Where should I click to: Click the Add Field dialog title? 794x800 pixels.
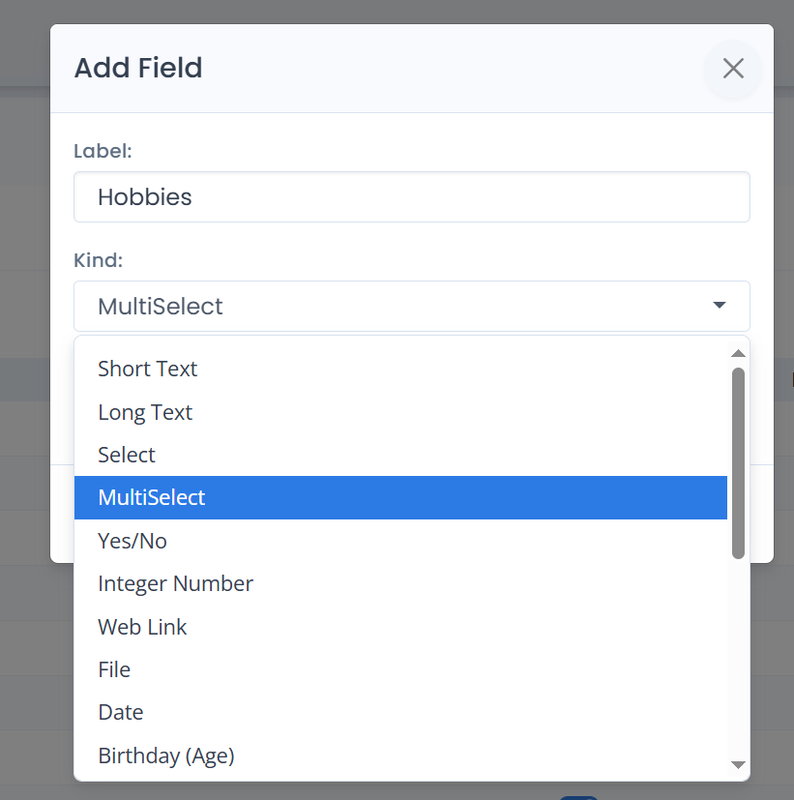(x=138, y=68)
